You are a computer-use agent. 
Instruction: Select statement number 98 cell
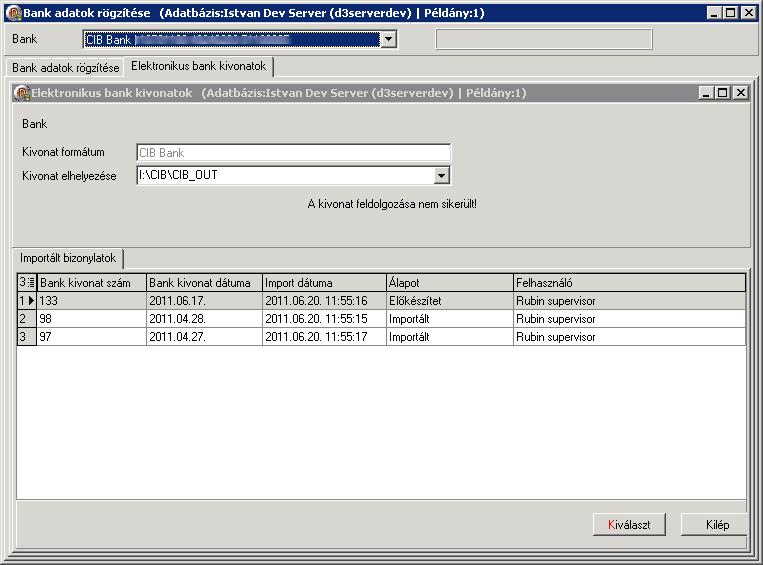[91, 319]
